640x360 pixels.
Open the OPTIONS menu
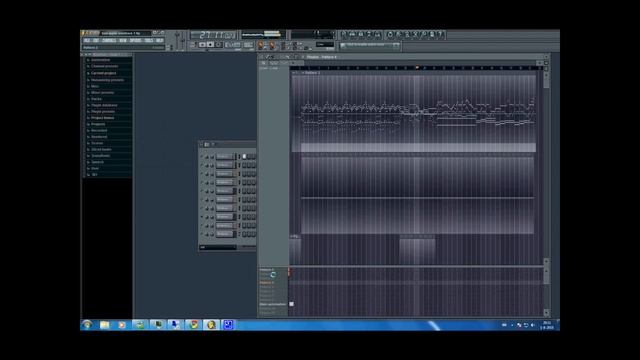pos(135,40)
